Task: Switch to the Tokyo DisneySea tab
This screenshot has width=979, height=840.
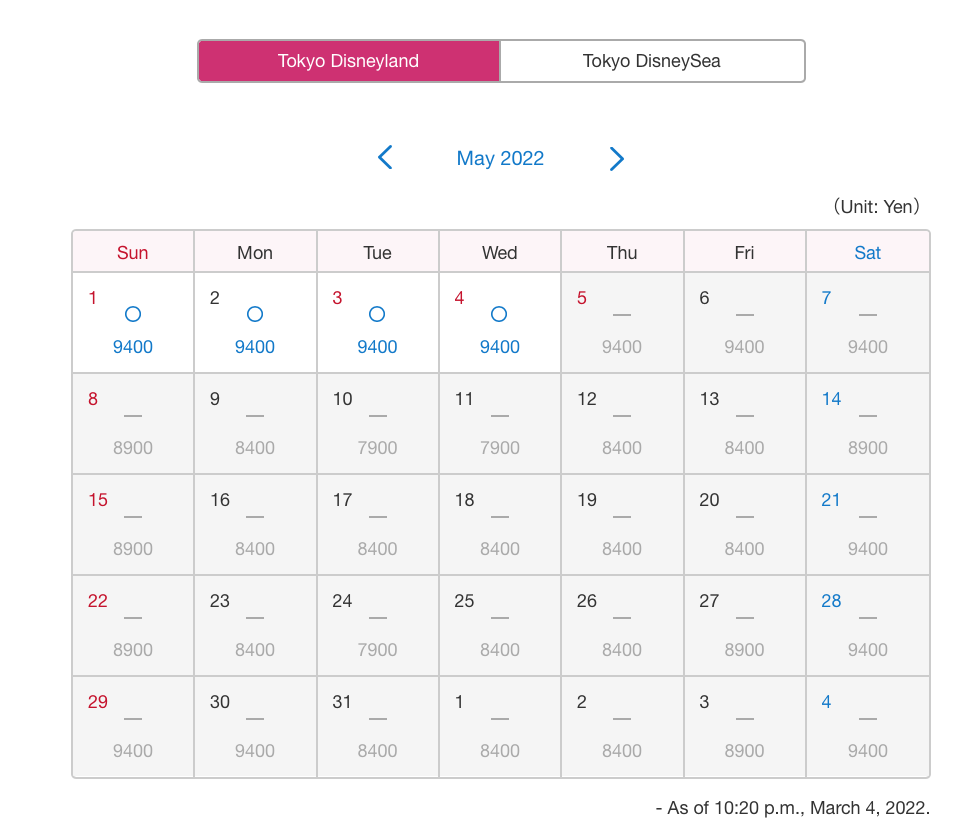Action: tap(652, 61)
